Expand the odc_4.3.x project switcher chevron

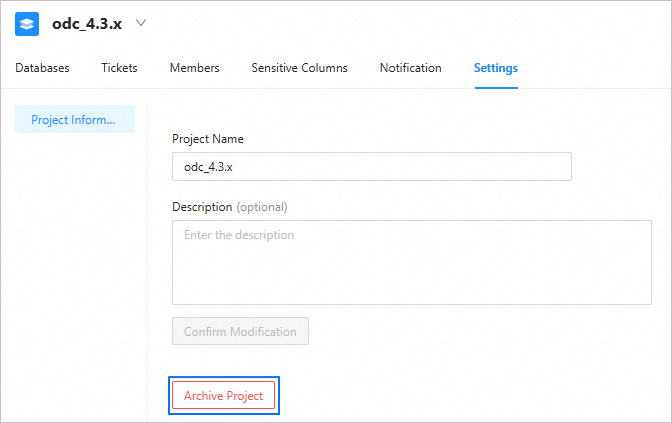[x=141, y=23]
